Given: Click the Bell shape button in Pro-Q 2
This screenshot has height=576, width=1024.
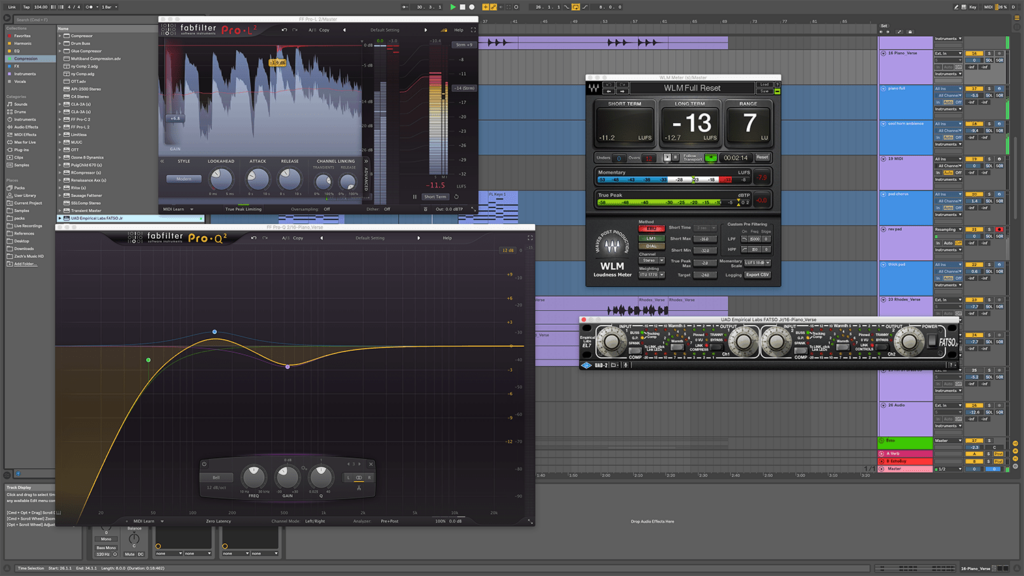Looking at the screenshot, I should (217, 477).
